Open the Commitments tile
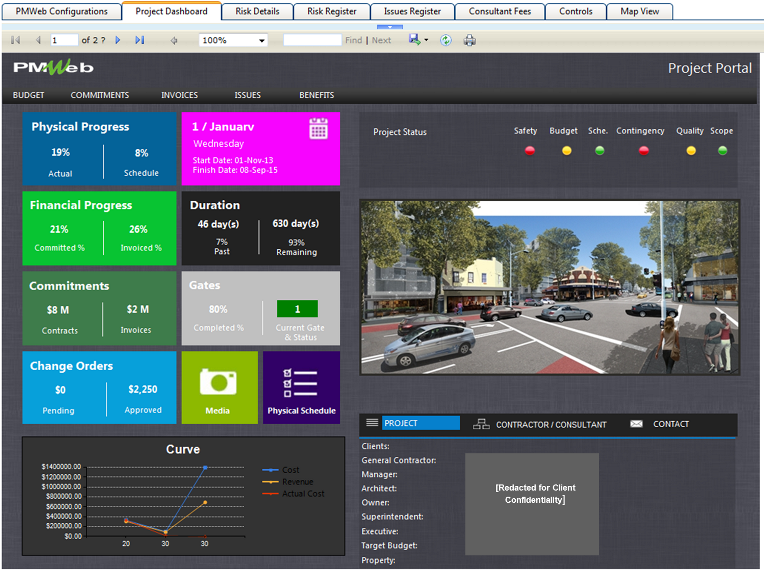This screenshot has width=764, height=574. click(x=99, y=308)
